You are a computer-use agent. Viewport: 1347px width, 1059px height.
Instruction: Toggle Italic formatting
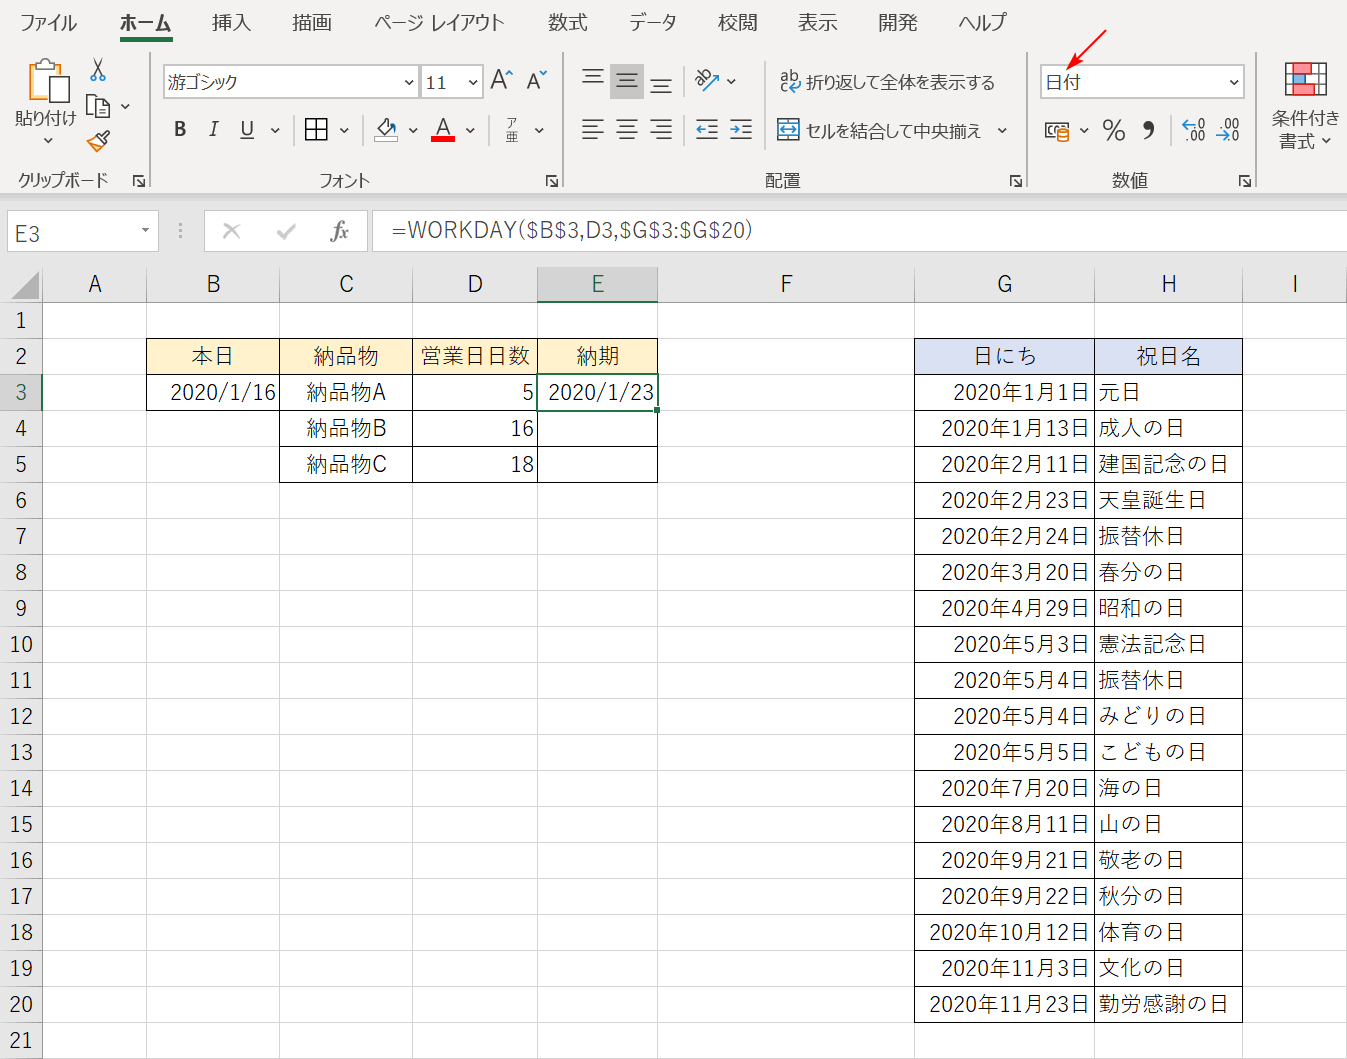213,129
